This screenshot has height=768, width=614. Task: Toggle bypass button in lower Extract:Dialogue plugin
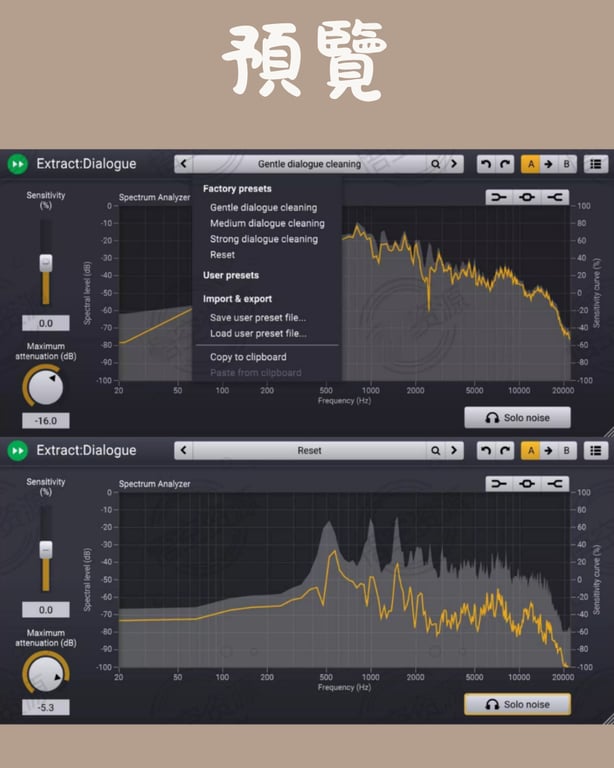click(18, 451)
